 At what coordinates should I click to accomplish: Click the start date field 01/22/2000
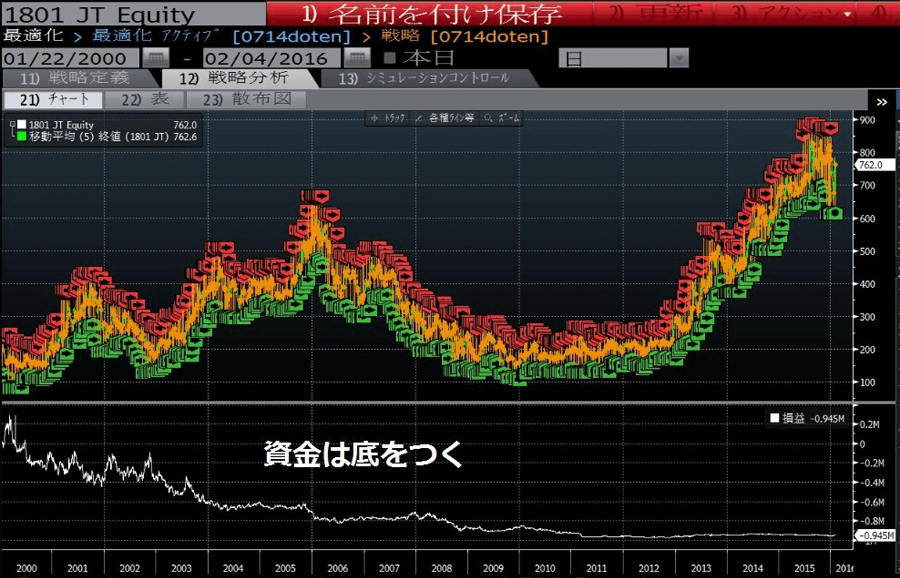coord(68,58)
